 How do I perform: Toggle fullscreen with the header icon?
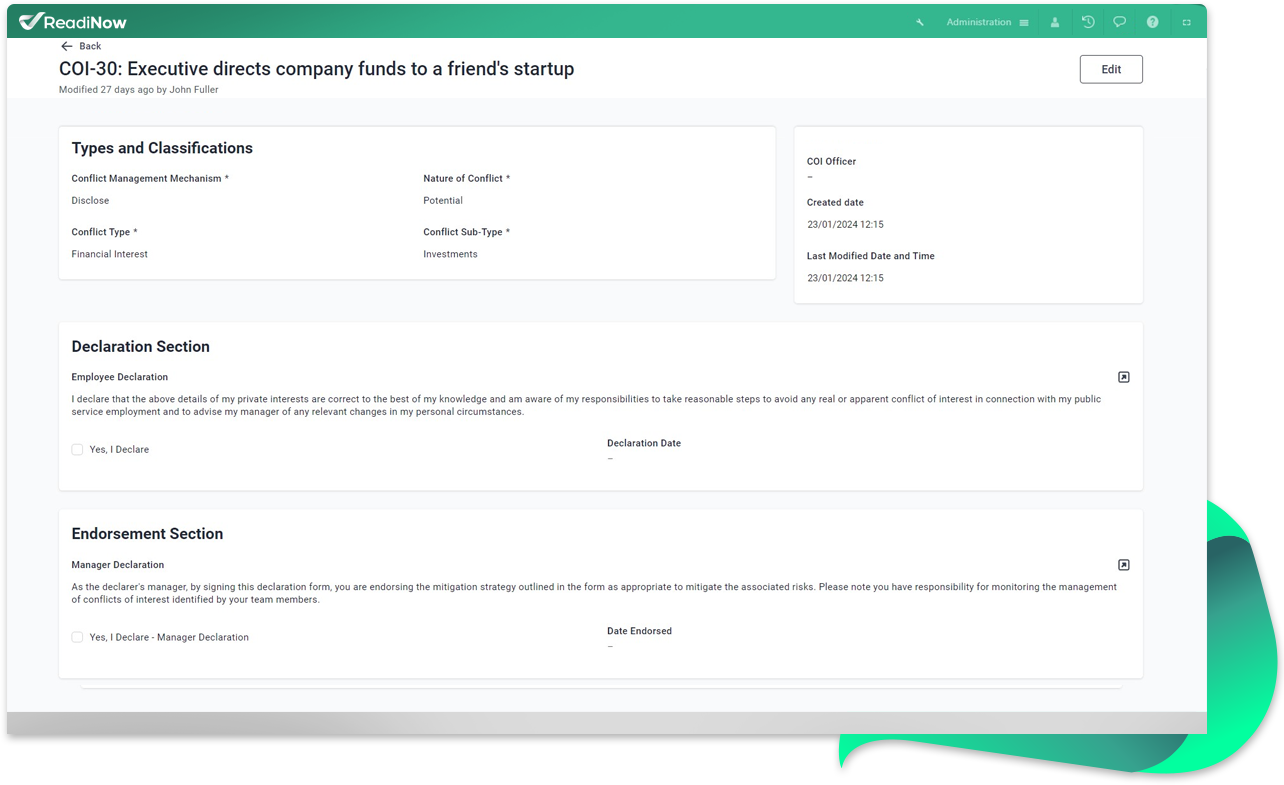click(x=1187, y=22)
